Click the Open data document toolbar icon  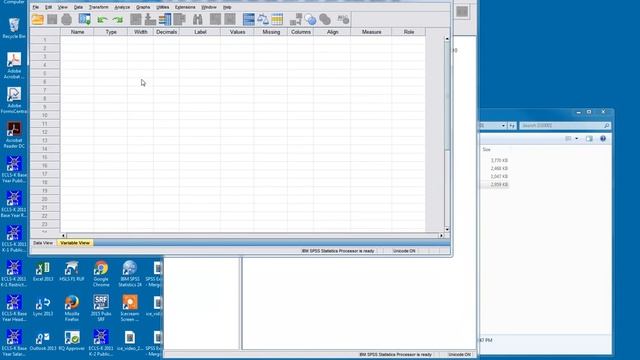point(38,19)
